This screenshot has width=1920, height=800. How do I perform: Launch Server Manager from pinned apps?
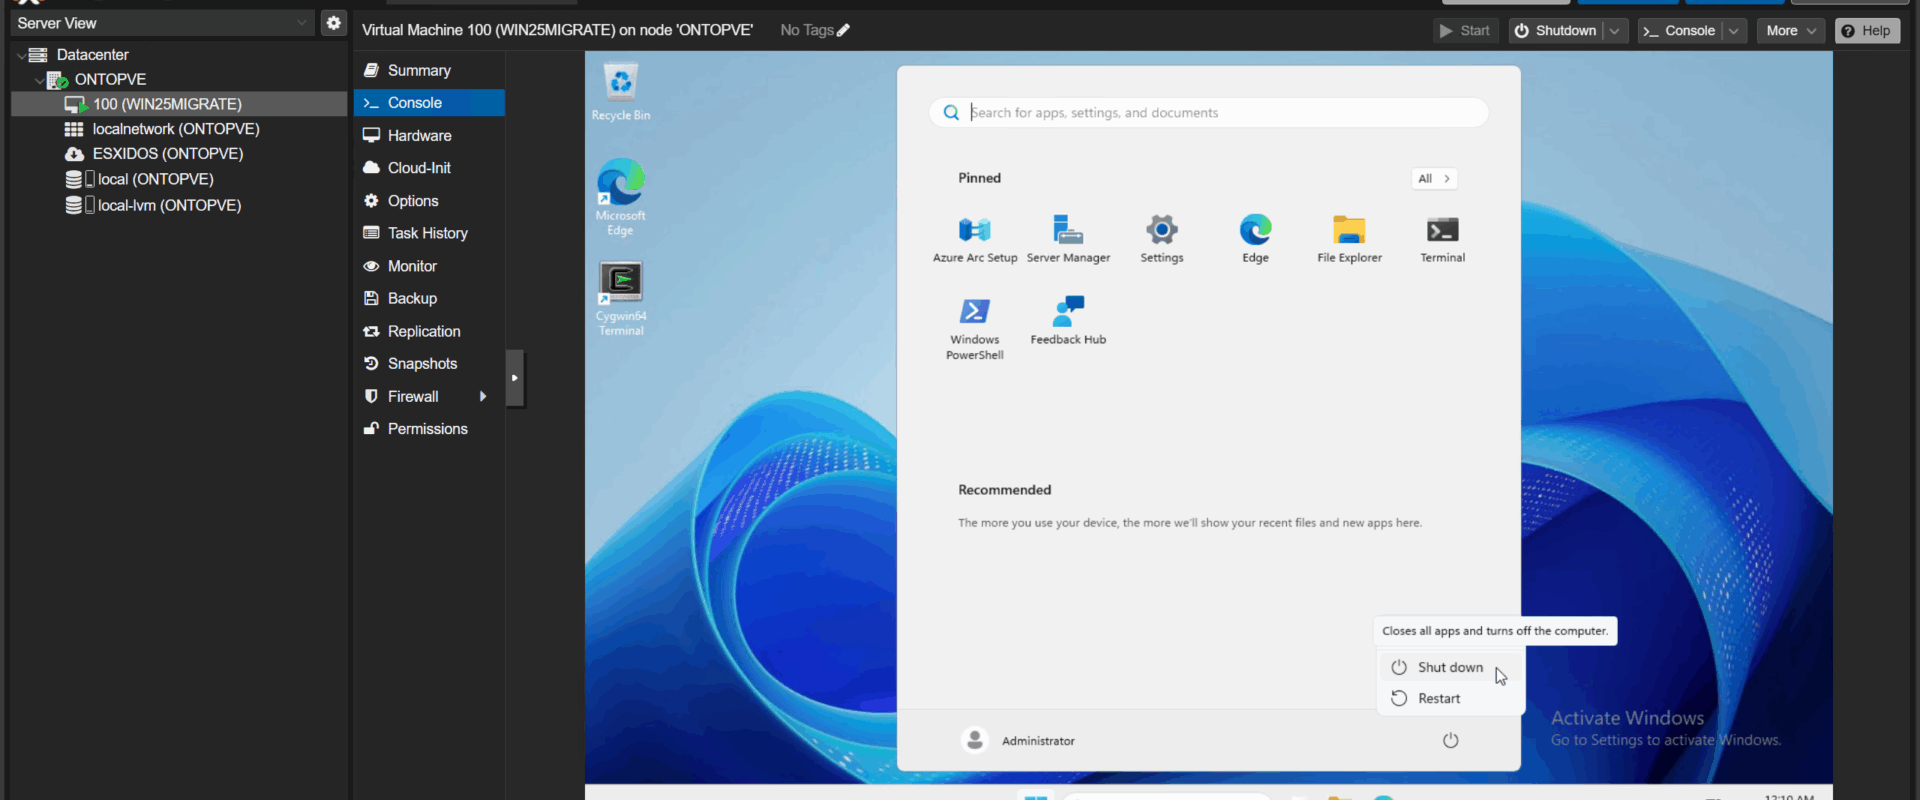coord(1068,239)
